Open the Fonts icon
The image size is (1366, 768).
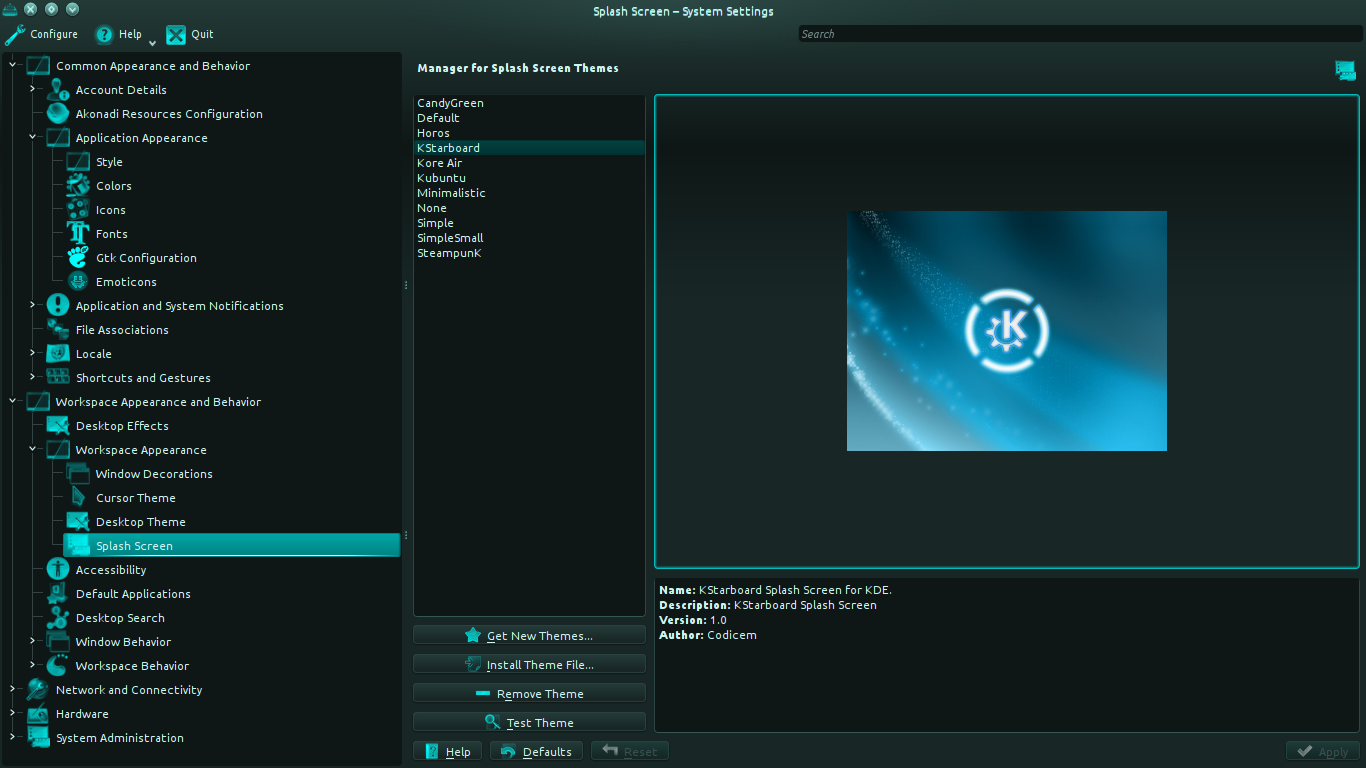click(x=78, y=234)
